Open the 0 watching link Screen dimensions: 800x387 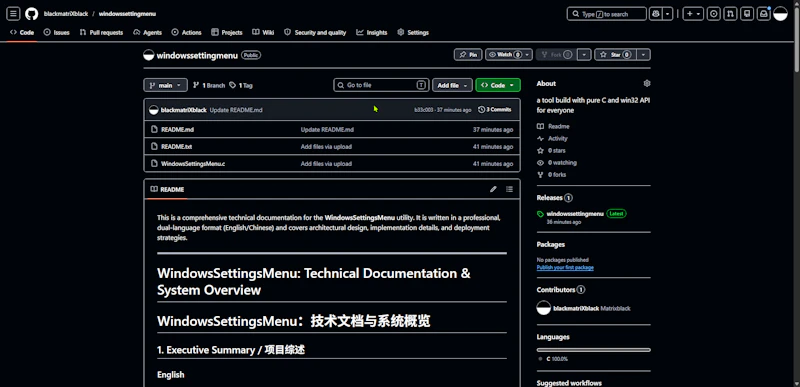pos(557,163)
